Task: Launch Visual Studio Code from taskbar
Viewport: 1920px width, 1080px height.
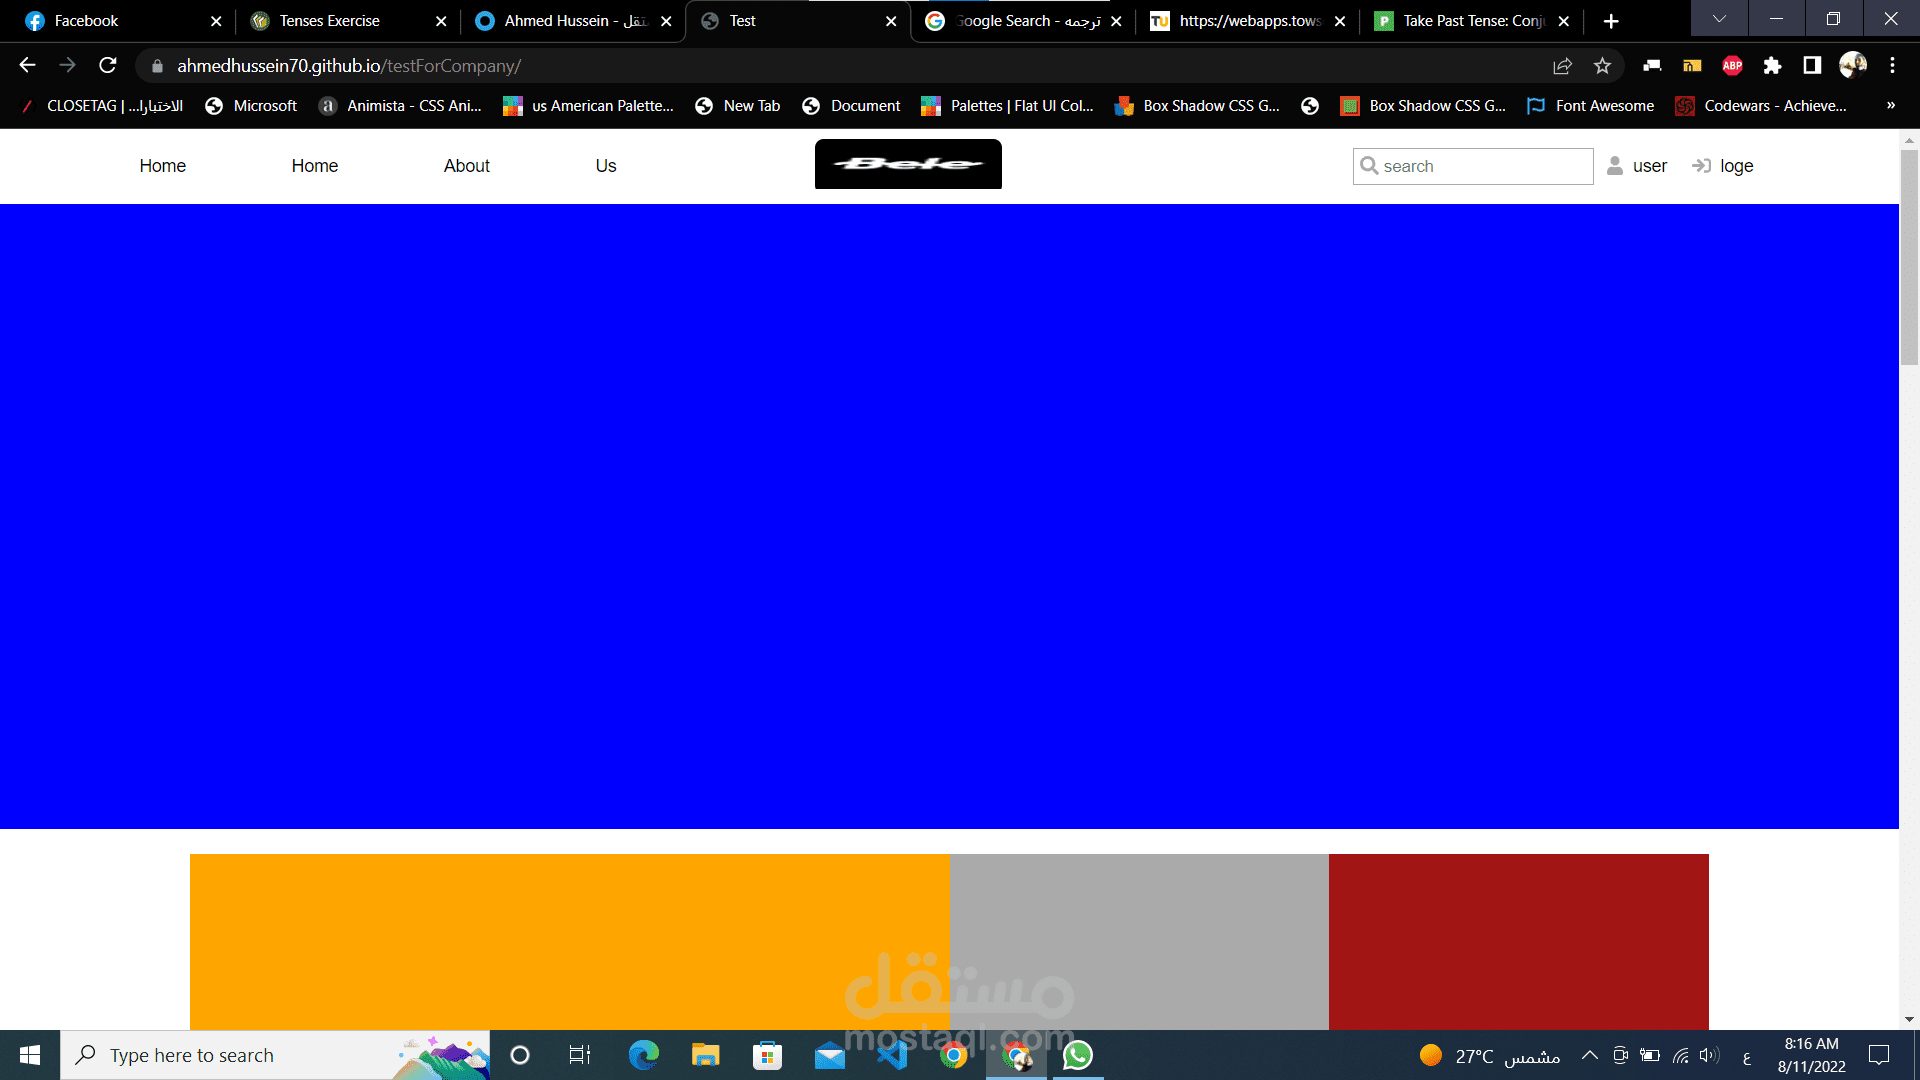Action: (x=892, y=1054)
